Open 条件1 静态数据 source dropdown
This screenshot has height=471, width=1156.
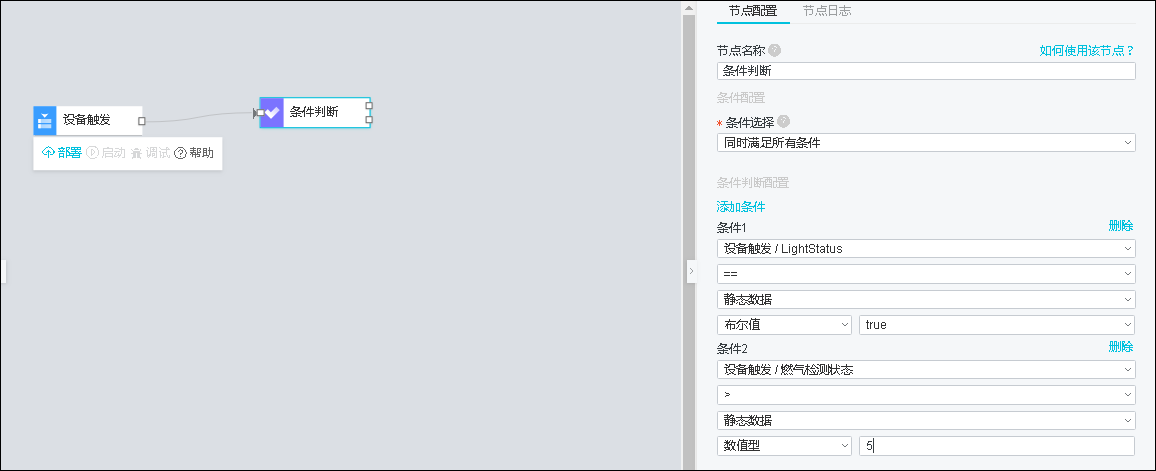[x=926, y=299]
